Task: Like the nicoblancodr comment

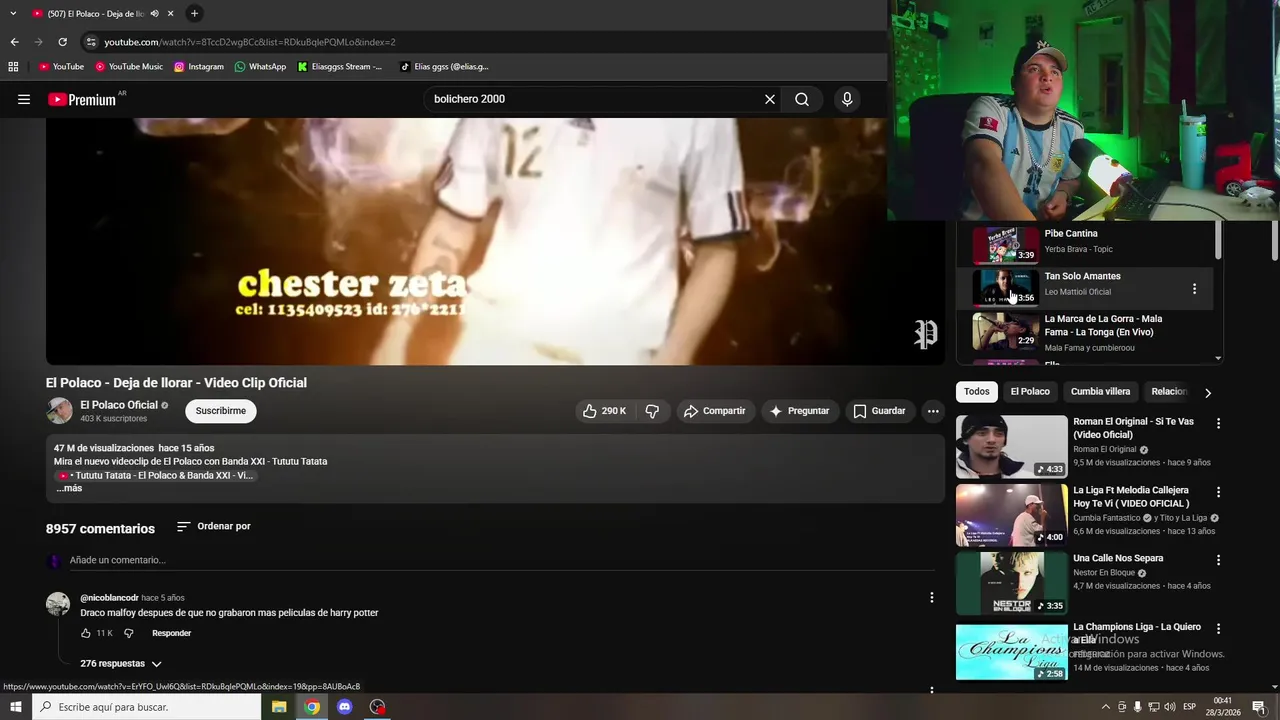Action: point(86,633)
